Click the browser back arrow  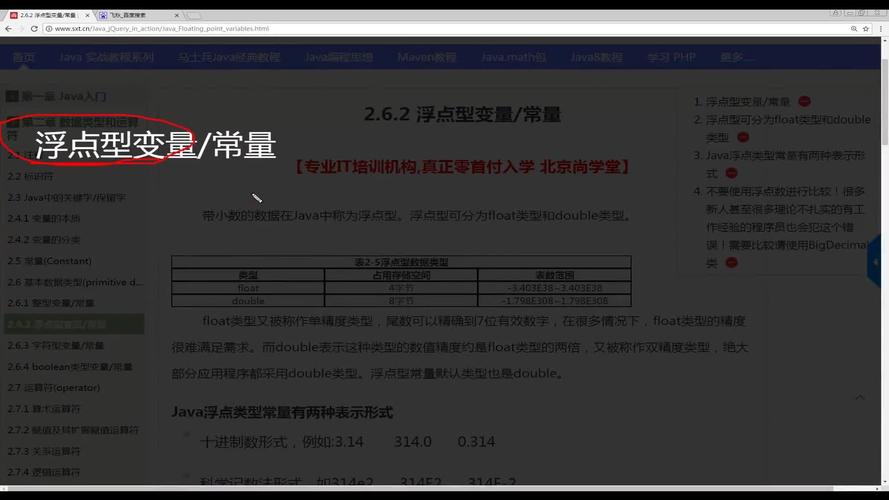[9, 28]
